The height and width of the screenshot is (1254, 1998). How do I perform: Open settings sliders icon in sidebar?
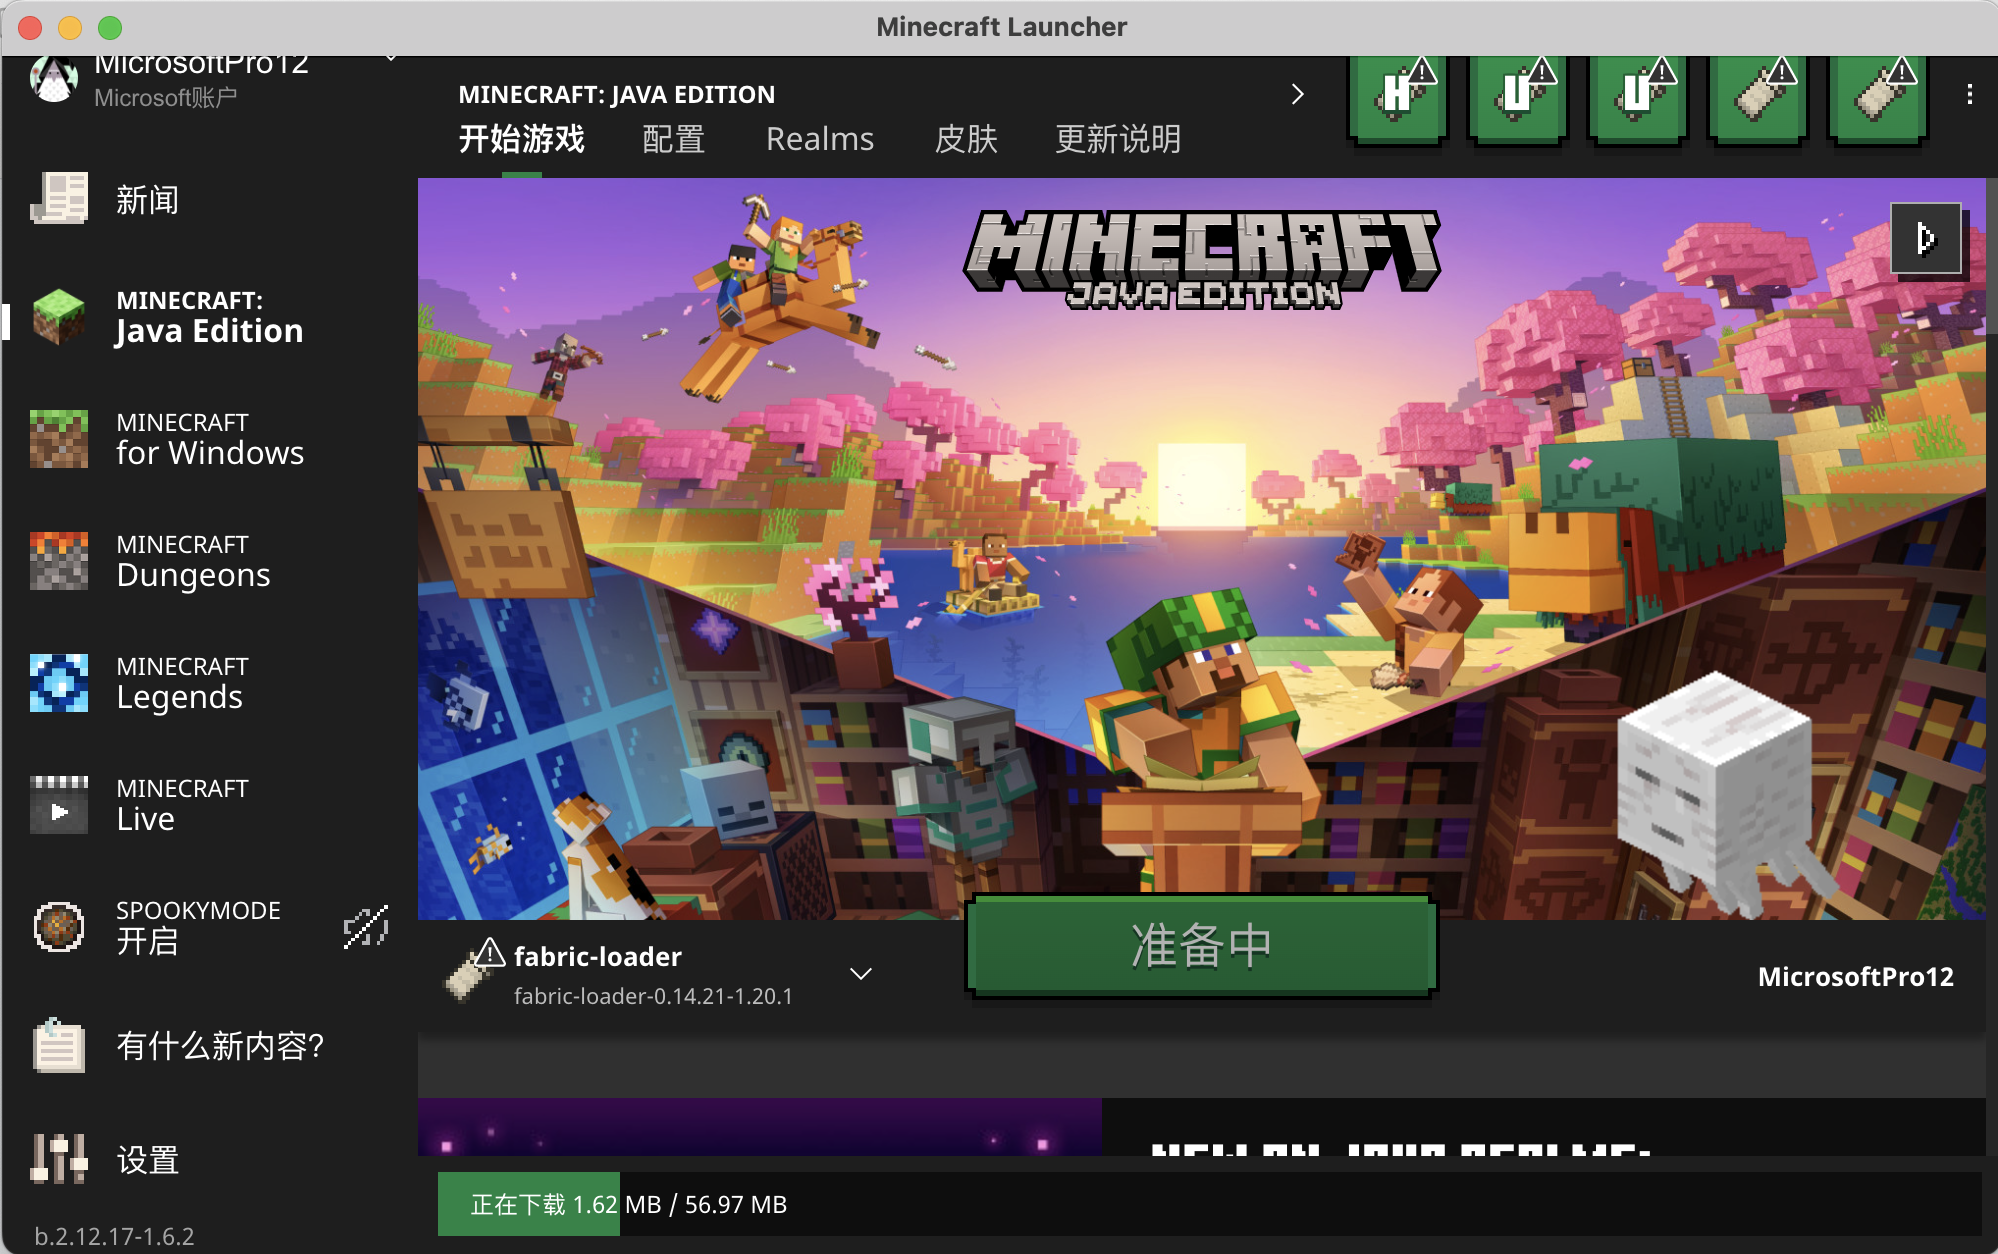point(59,1159)
